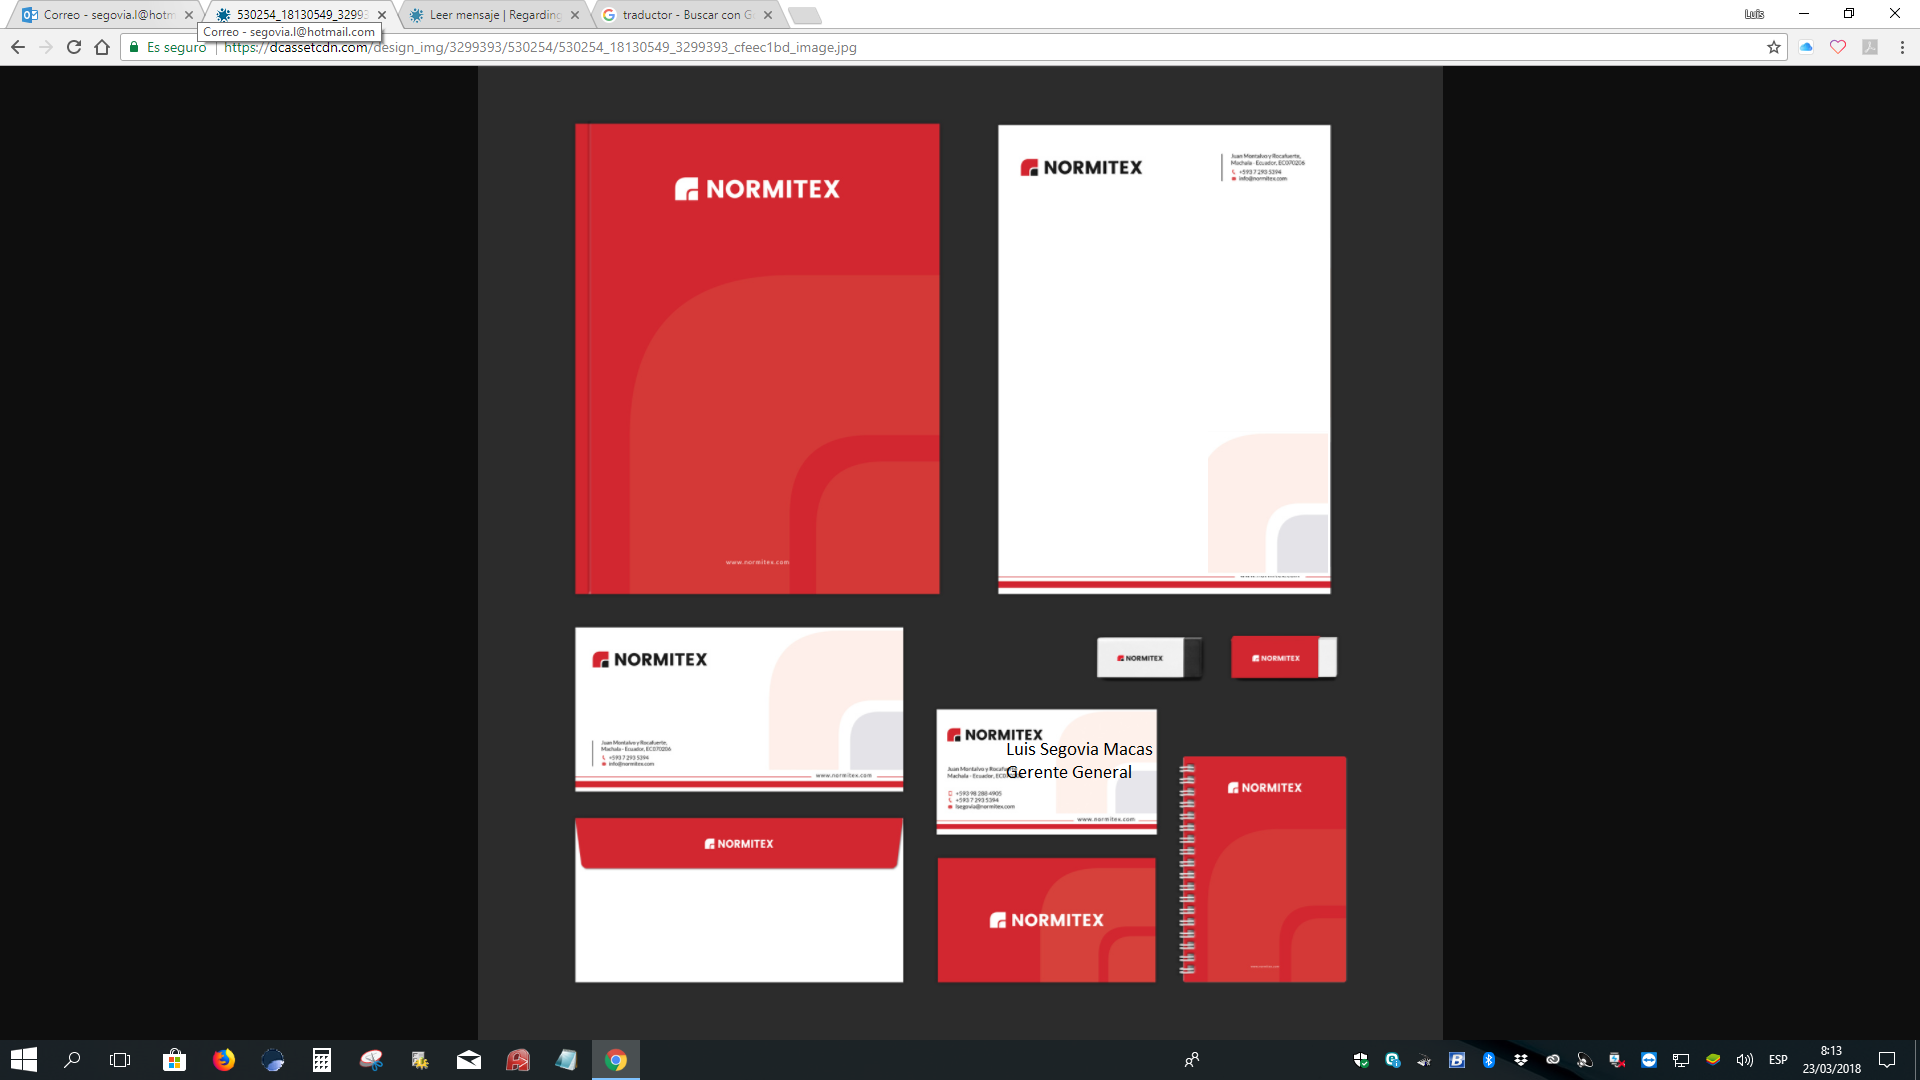
Task: Click the URL address bar
Action: pos(900,47)
